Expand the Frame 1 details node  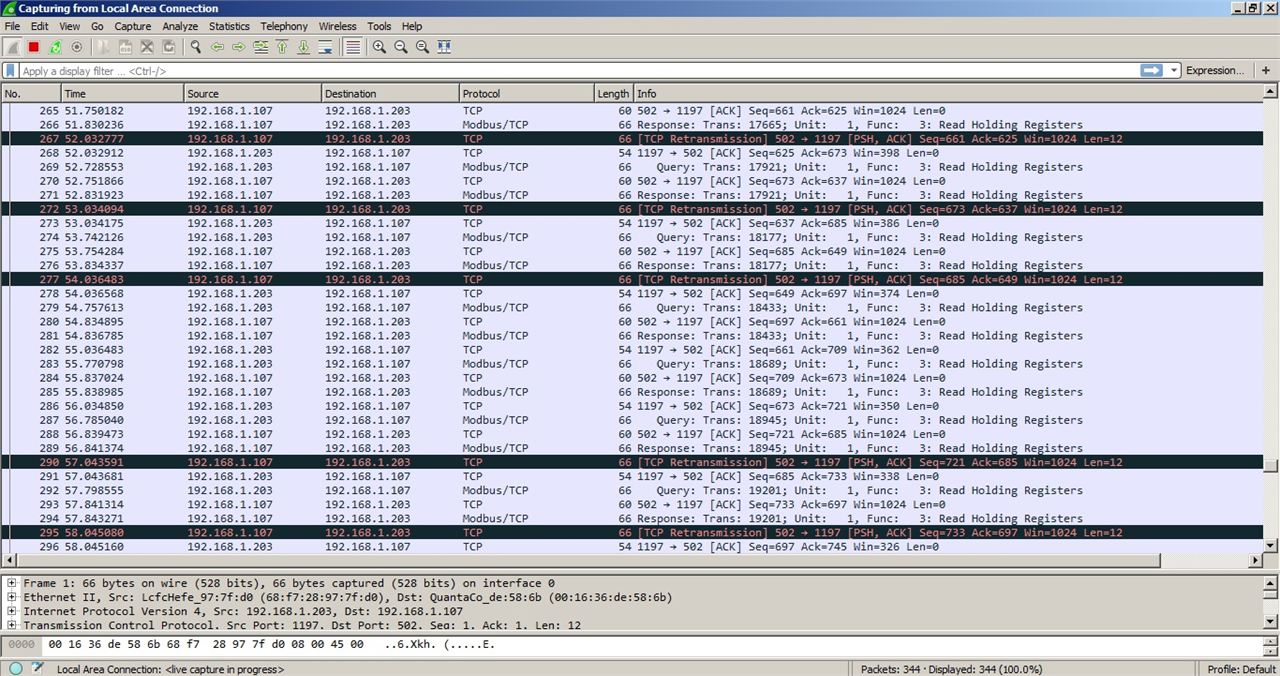pyautogui.click(x=12, y=583)
